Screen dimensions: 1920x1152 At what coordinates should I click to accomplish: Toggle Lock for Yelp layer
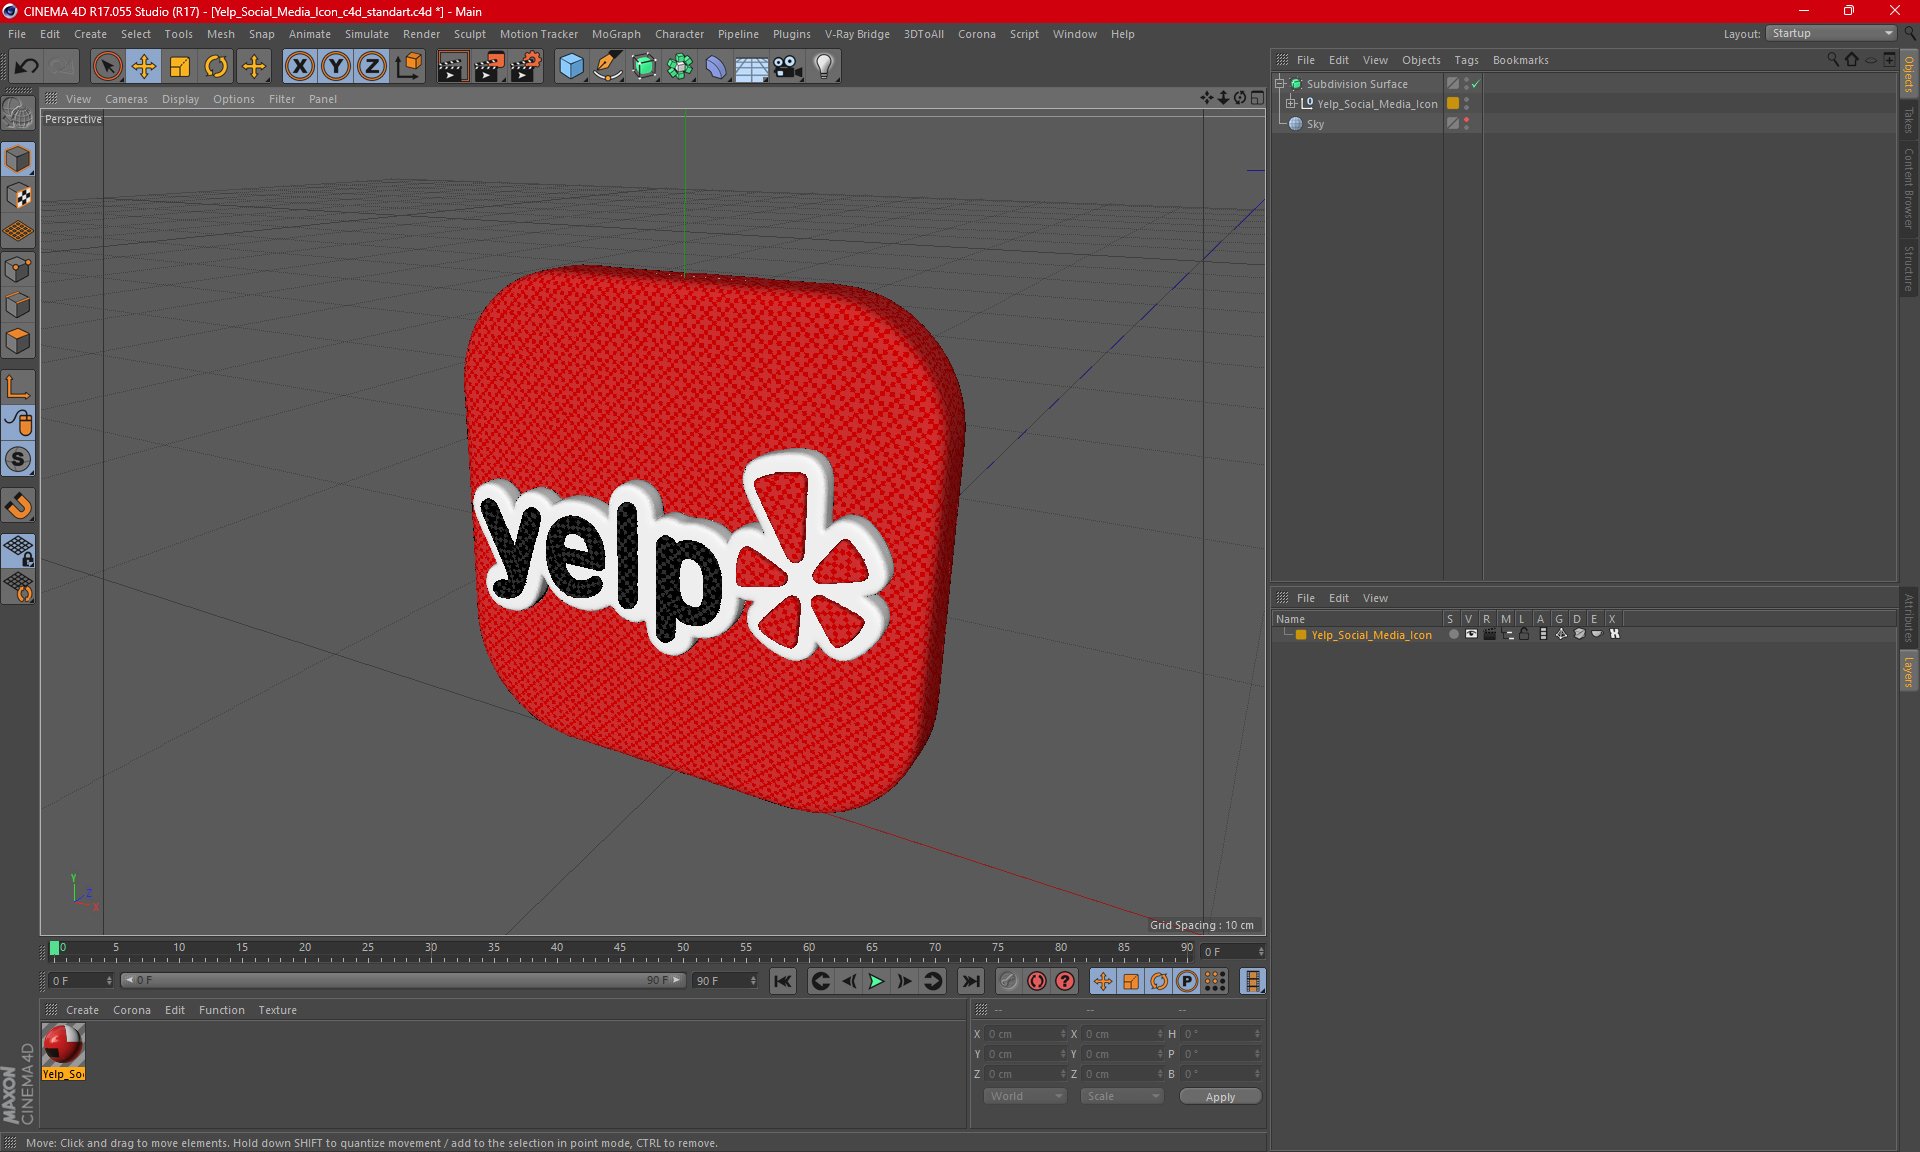pyautogui.click(x=1524, y=634)
